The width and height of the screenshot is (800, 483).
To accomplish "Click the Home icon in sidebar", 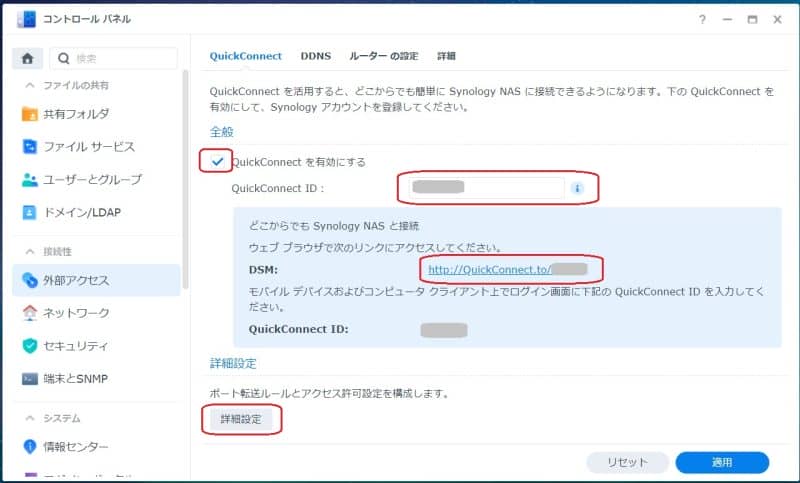I will click(28, 59).
